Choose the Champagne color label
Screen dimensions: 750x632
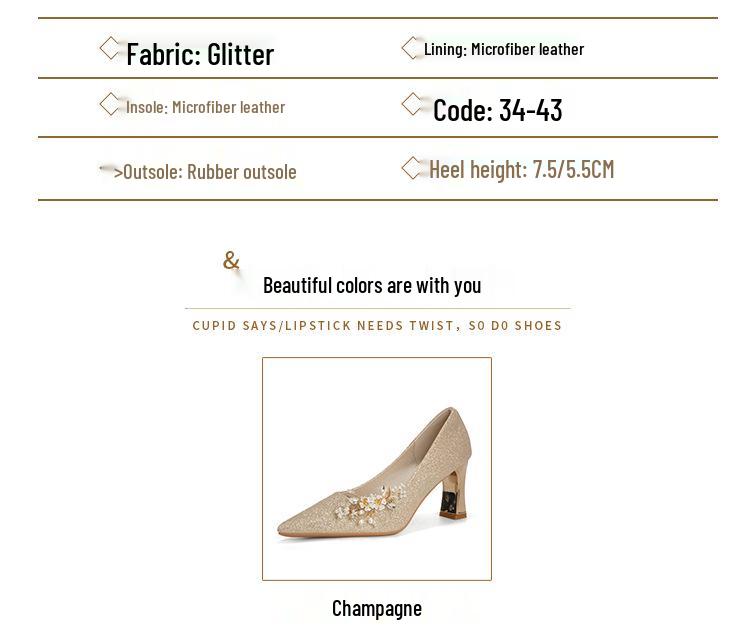coord(377,608)
